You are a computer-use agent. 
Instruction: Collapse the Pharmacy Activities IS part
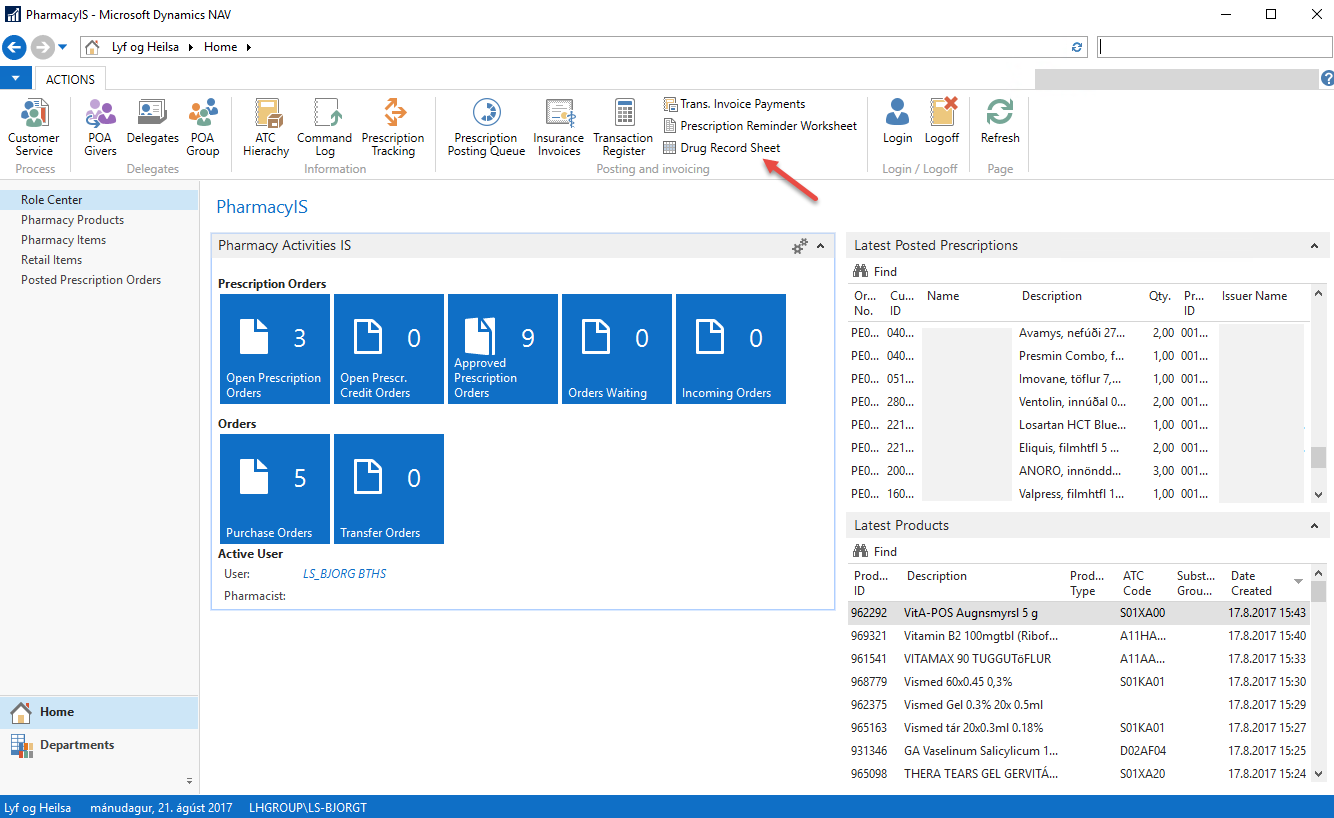coord(821,246)
